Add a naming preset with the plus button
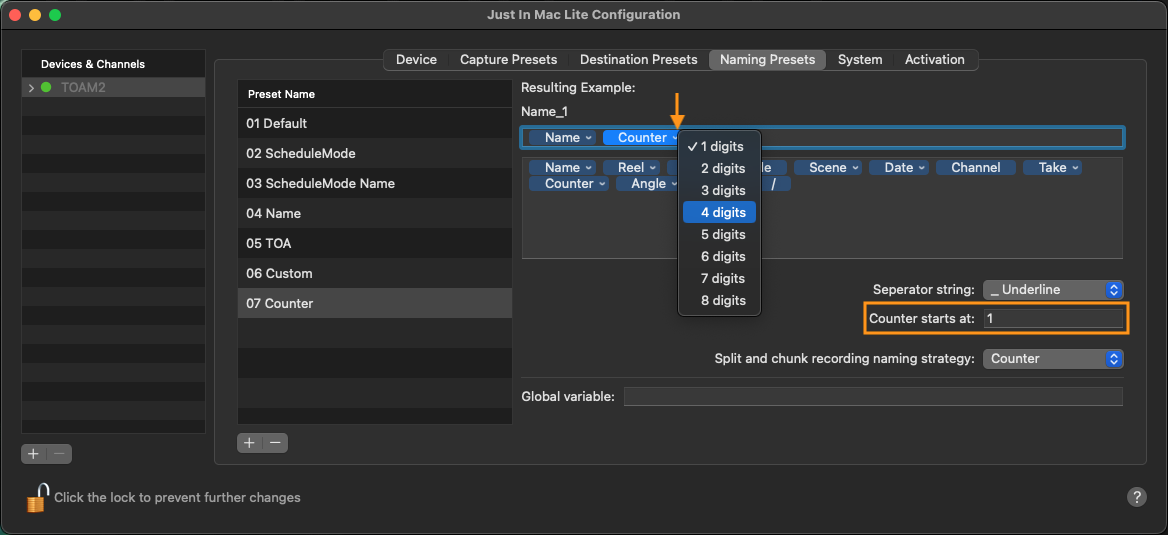 pos(250,443)
